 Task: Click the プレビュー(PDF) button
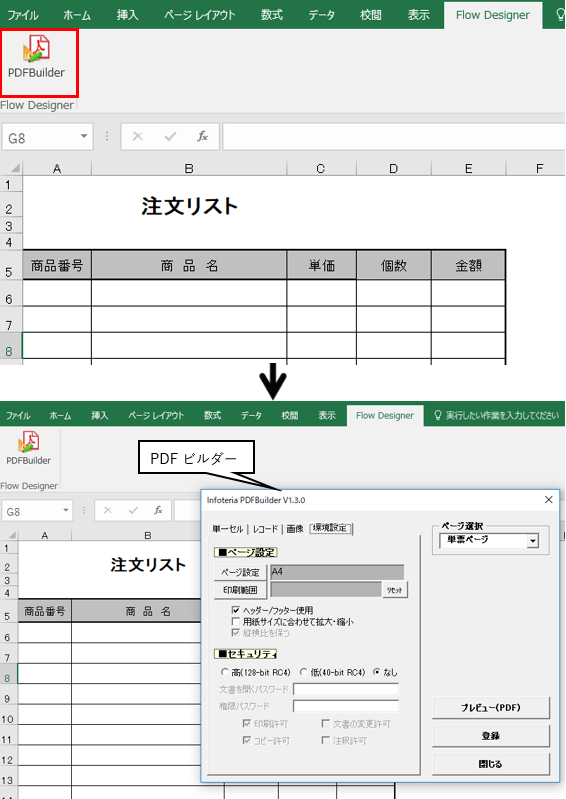pyautogui.click(x=491, y=707)
